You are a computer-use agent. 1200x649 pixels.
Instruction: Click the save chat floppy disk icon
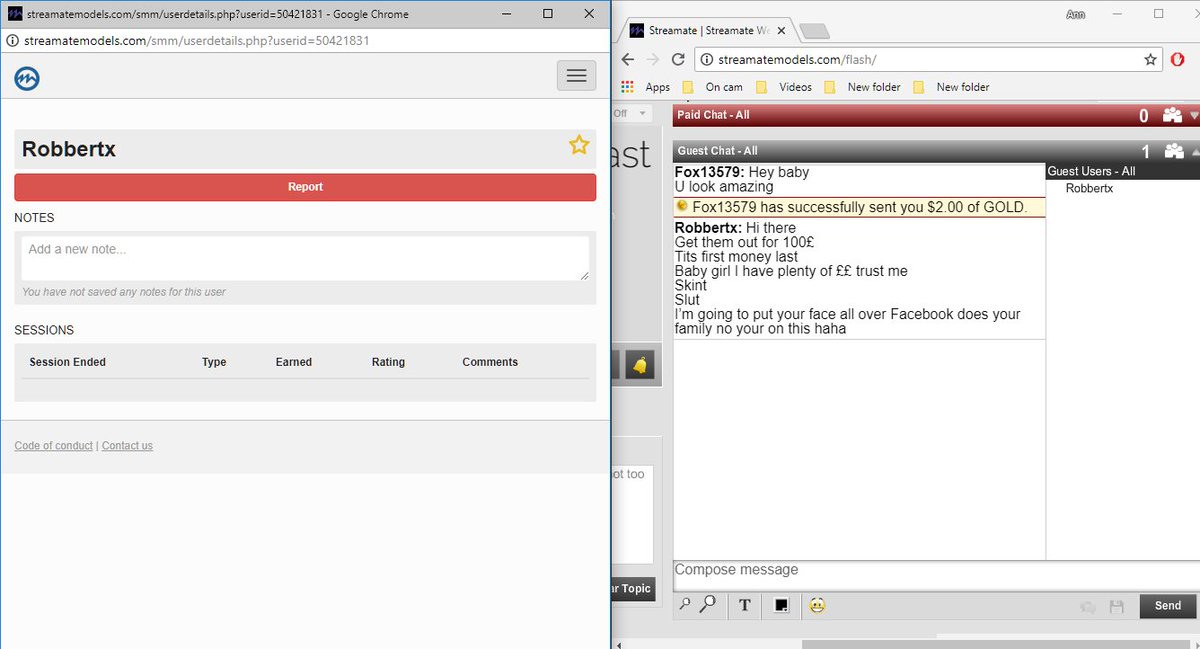[1118, 606]
